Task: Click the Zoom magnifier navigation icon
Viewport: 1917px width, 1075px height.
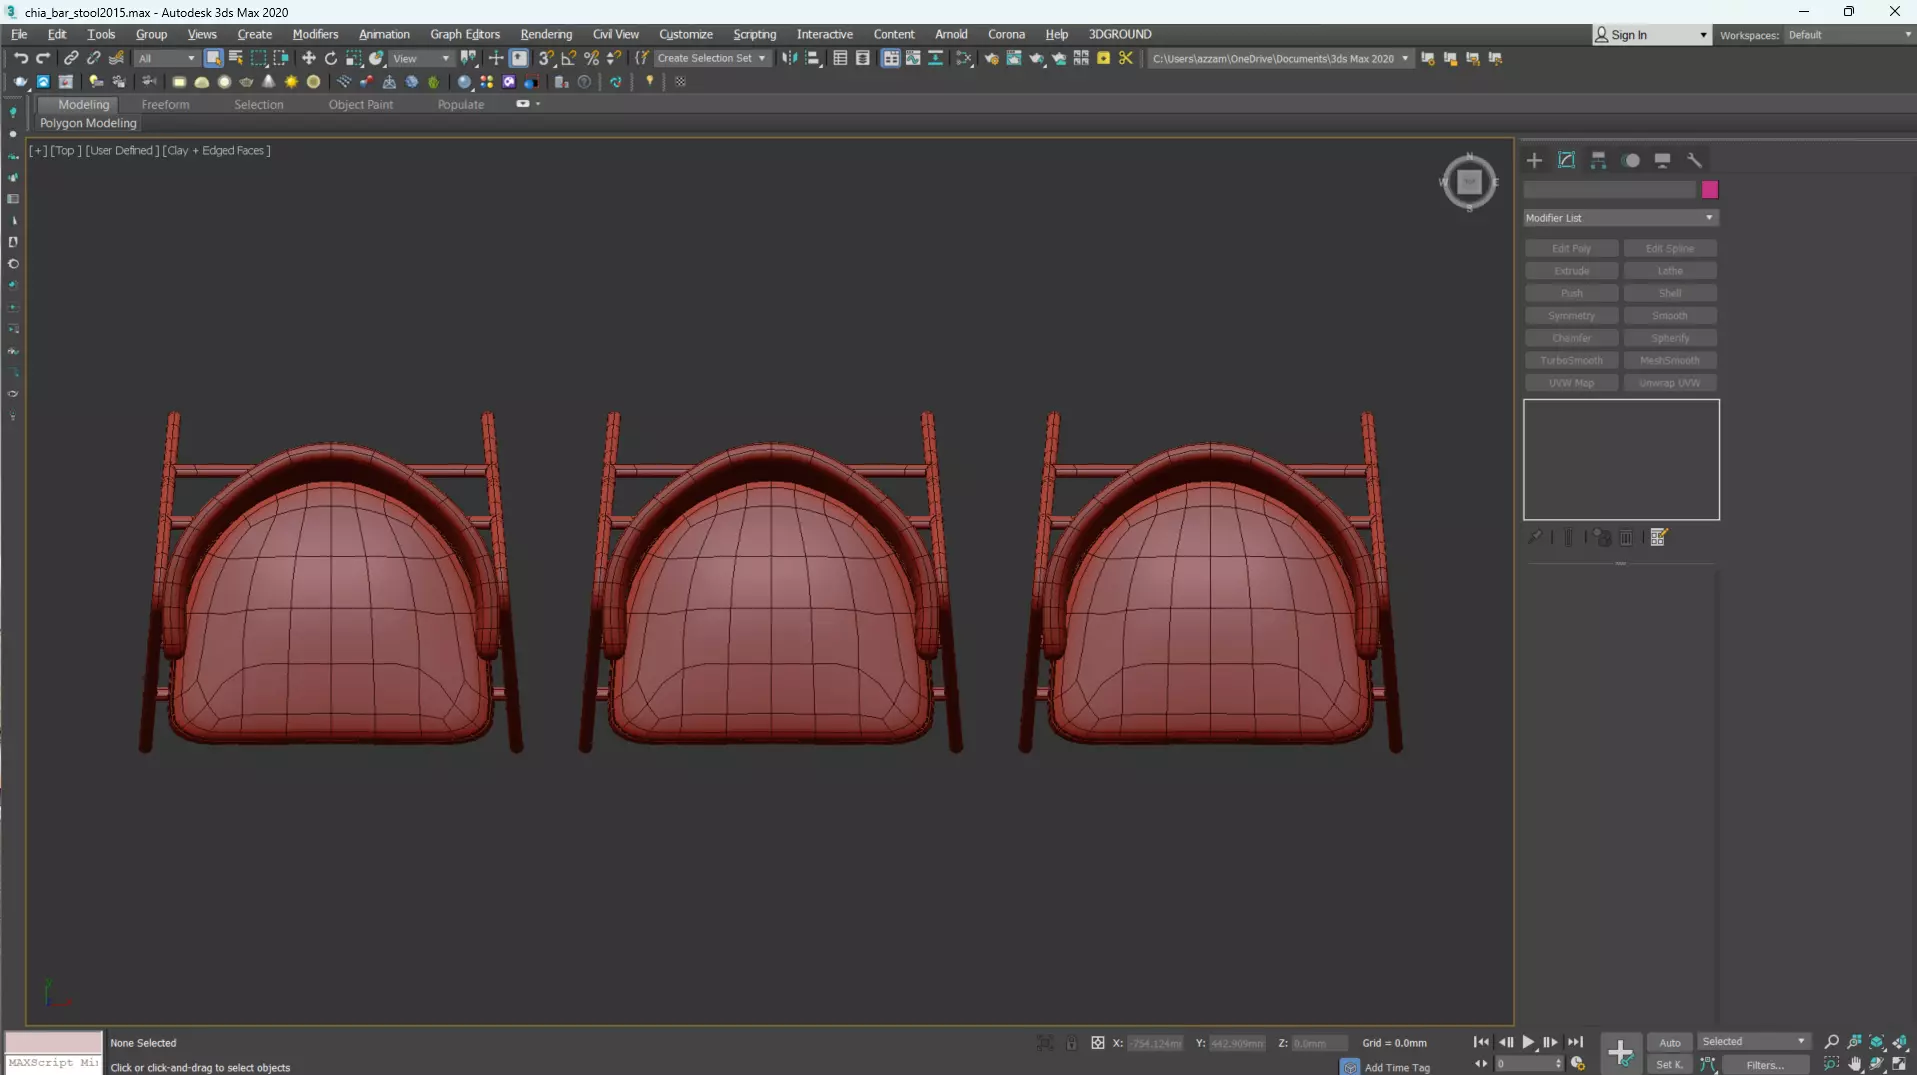Action: coord(1831,1042)
